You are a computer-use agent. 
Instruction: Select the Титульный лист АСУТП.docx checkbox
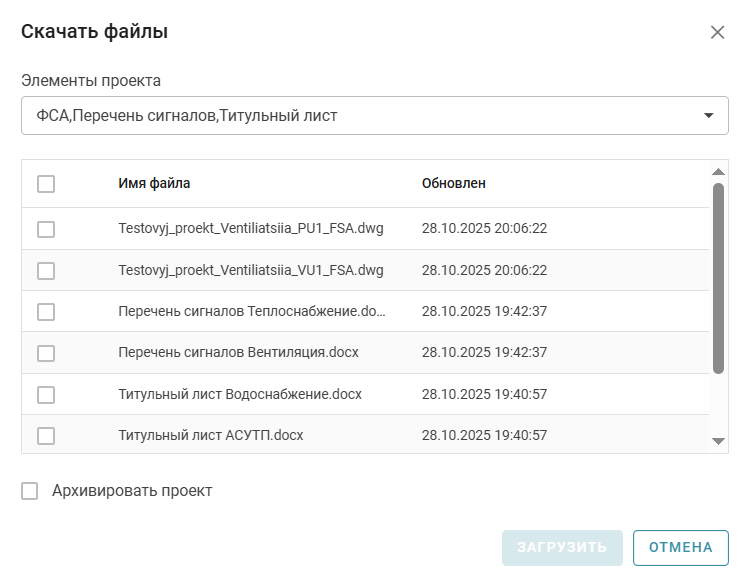point(46,435)
